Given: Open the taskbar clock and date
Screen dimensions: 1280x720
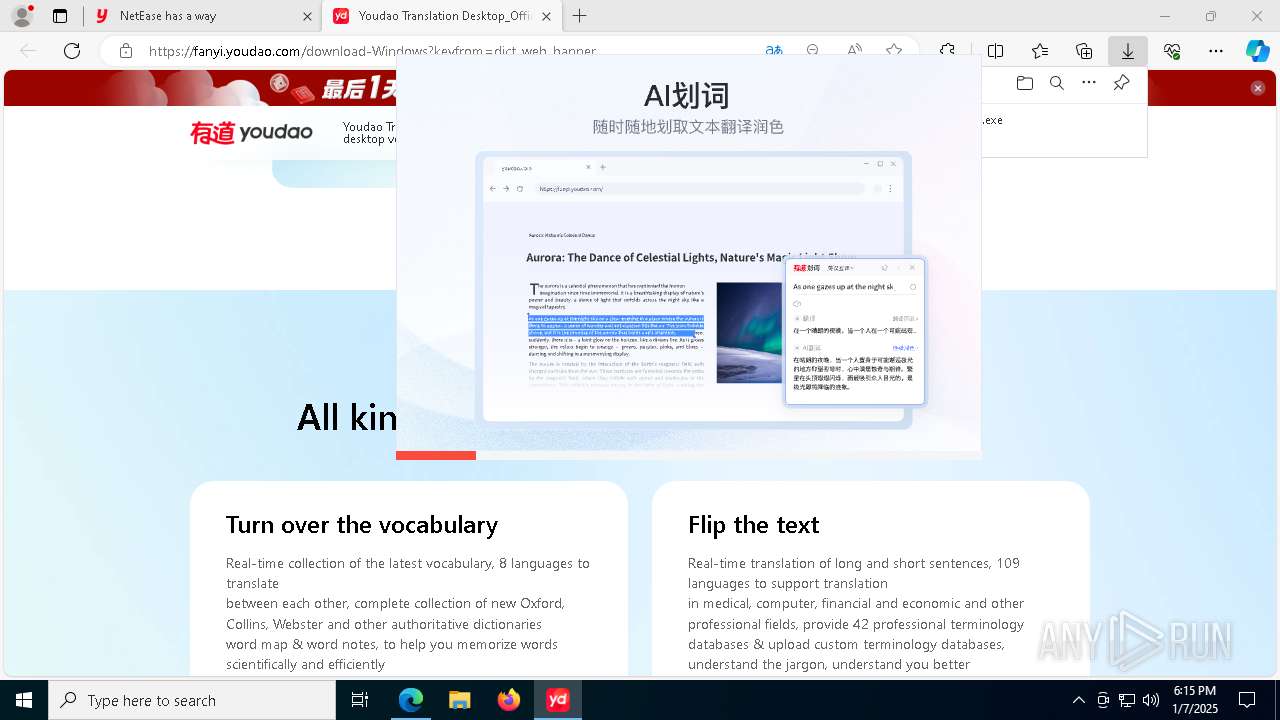Looking at the screenshot, I should [1195, 700].
